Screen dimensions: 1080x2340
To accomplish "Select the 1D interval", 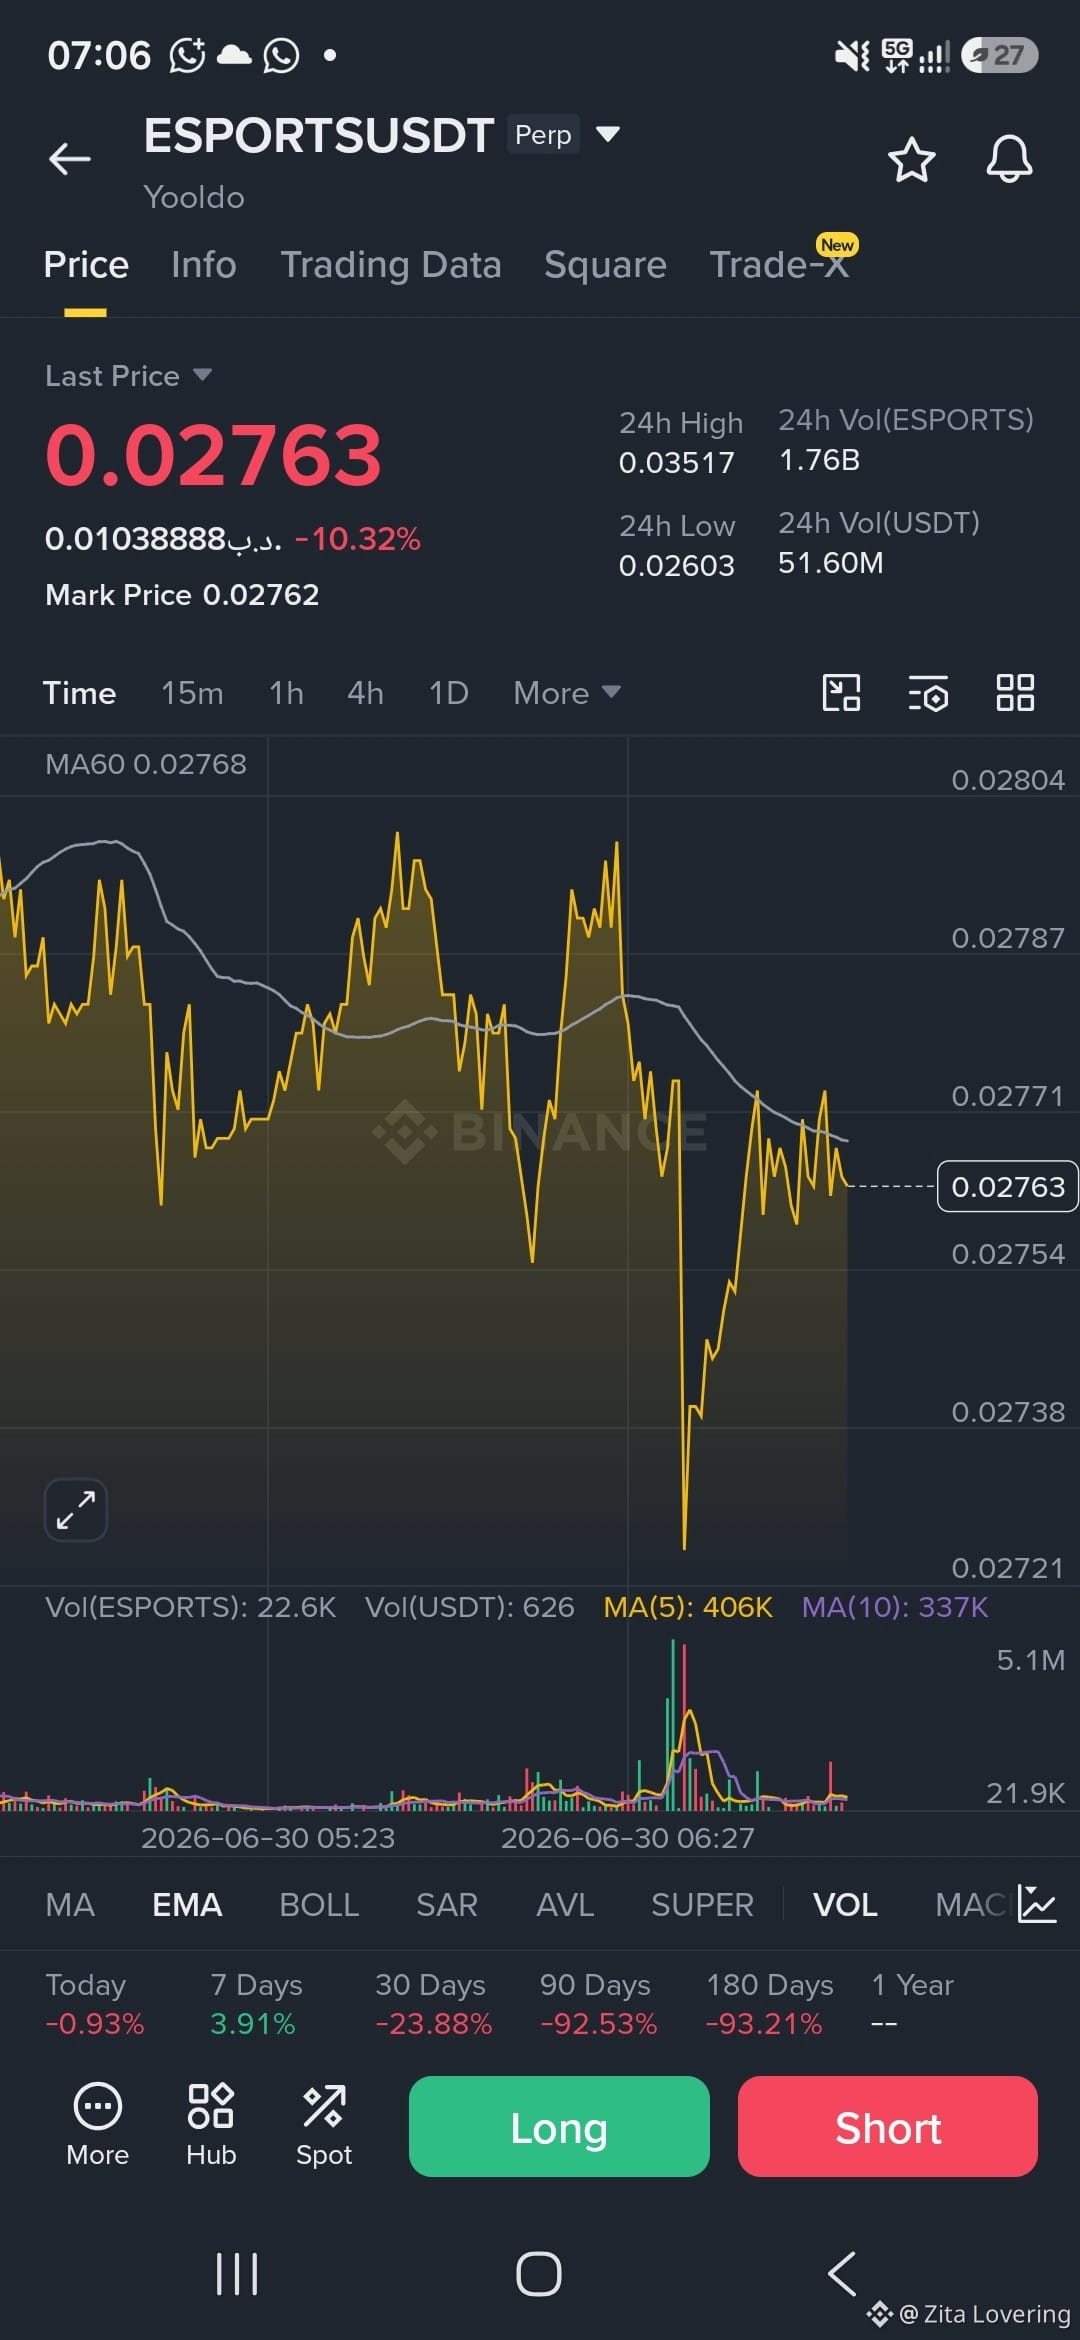I will click(449, 693).
